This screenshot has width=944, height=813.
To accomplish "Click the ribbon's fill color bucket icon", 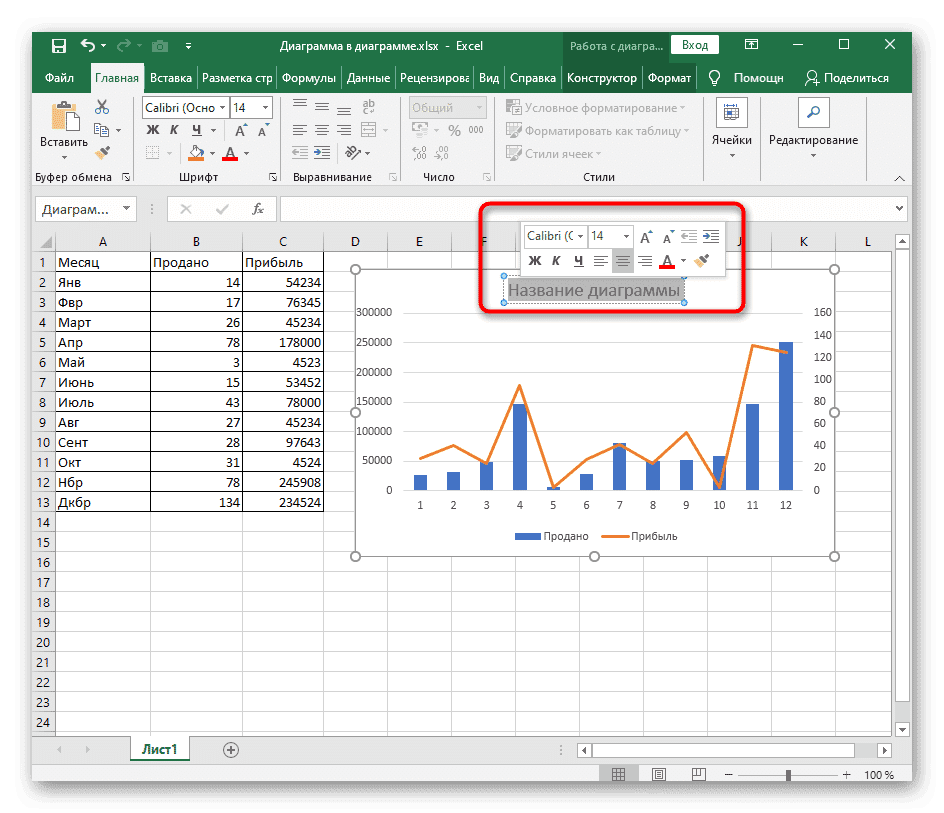I will click(x=196, y=153).
